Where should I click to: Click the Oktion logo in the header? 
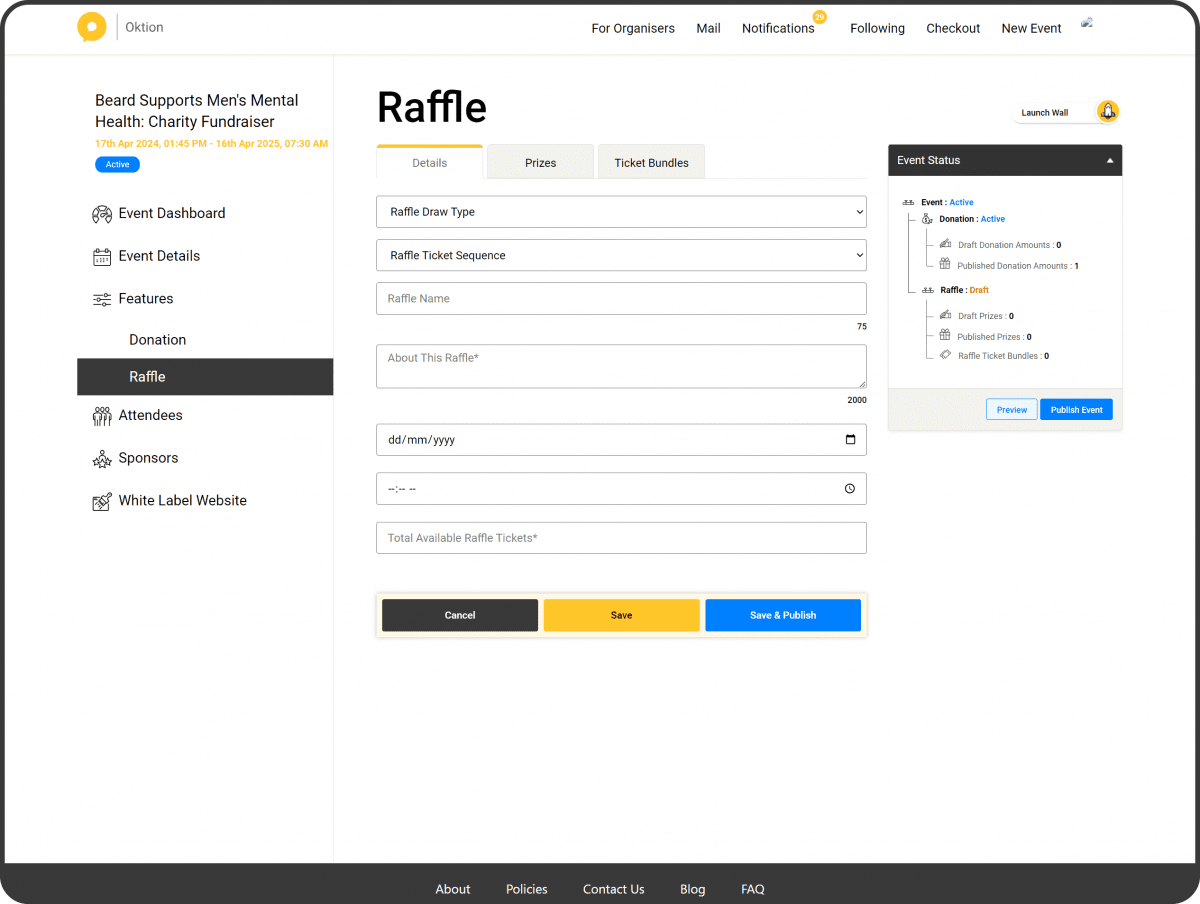pyautogui.click(x=92, y=27)
